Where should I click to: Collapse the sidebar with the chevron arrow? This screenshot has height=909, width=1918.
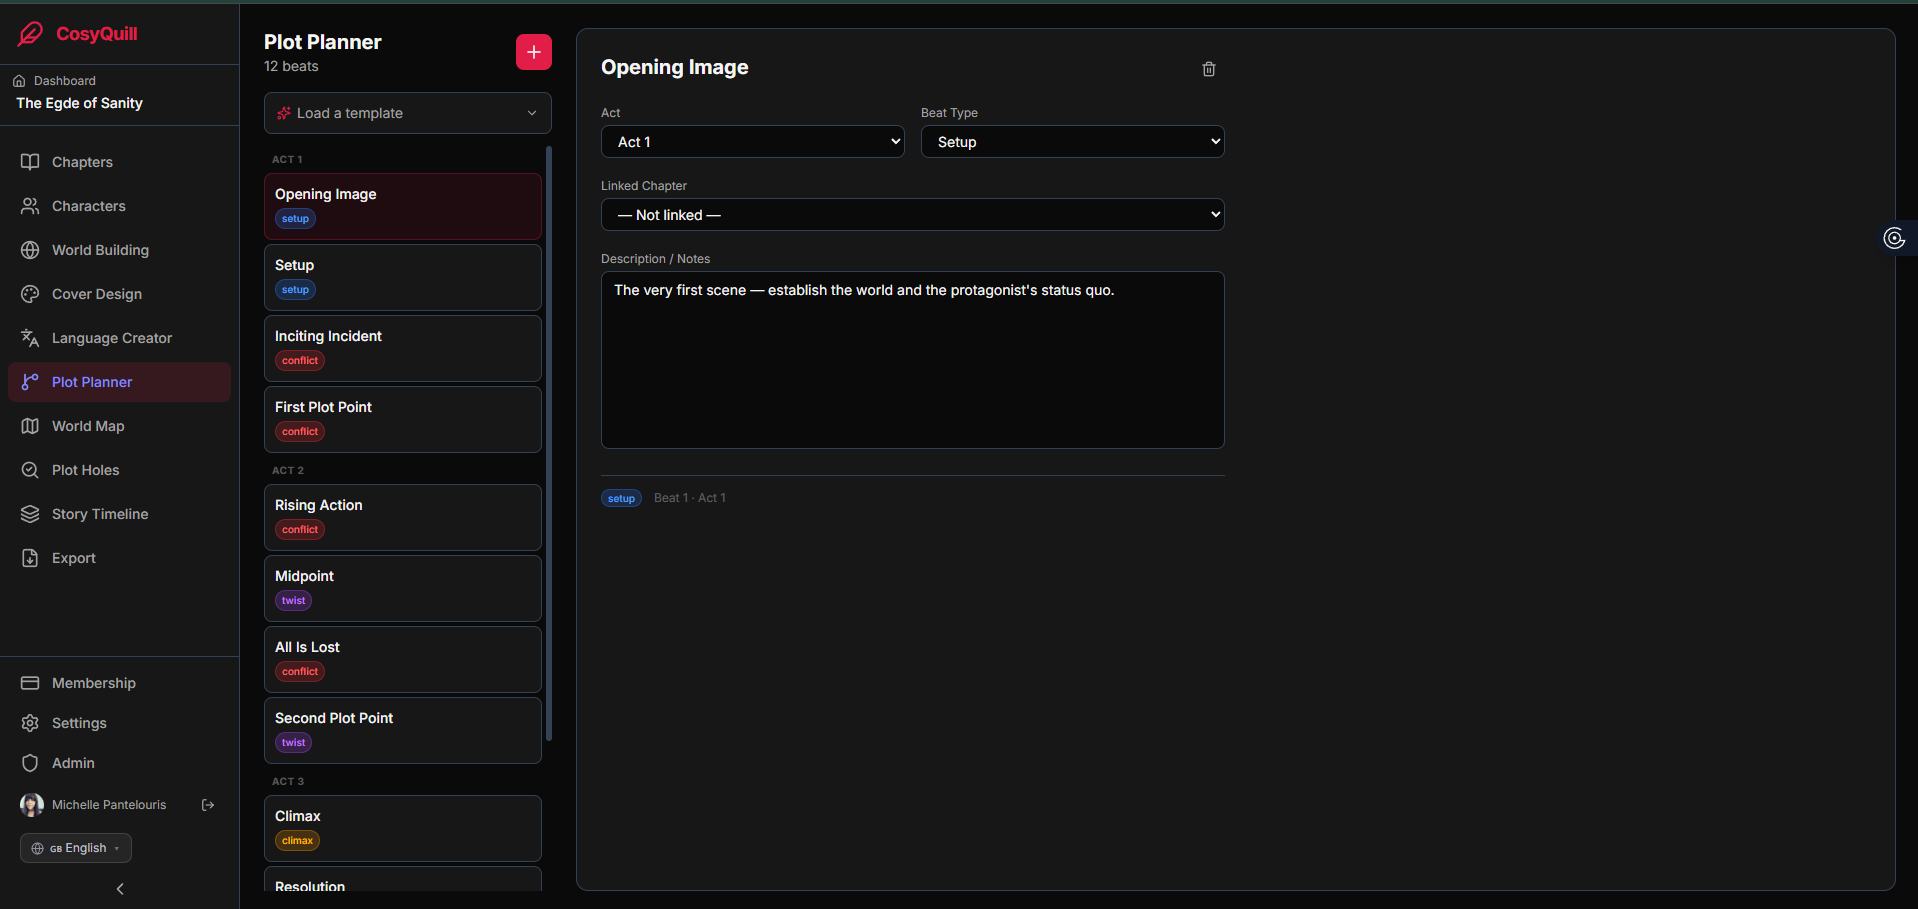120,889
